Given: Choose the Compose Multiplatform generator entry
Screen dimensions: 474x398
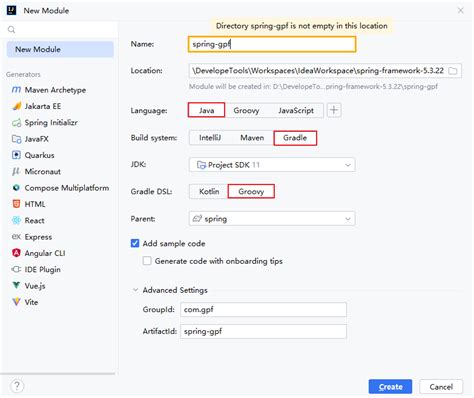Looking at the screenshot, I should pos(60,188).
